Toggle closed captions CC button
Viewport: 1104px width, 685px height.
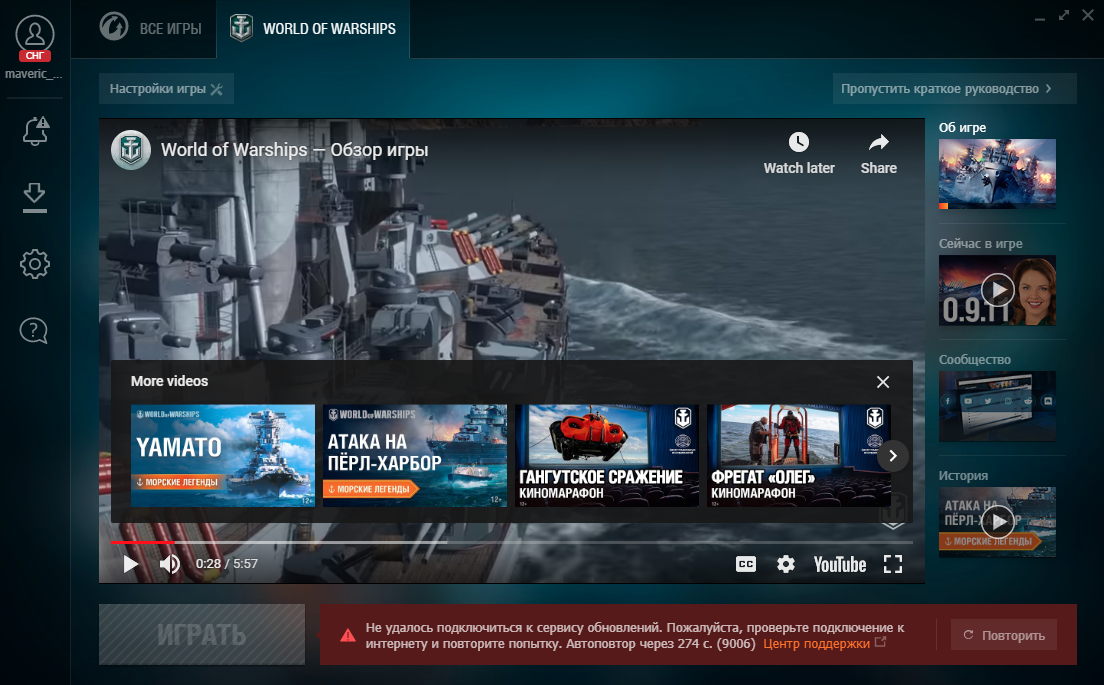point(746,564)
